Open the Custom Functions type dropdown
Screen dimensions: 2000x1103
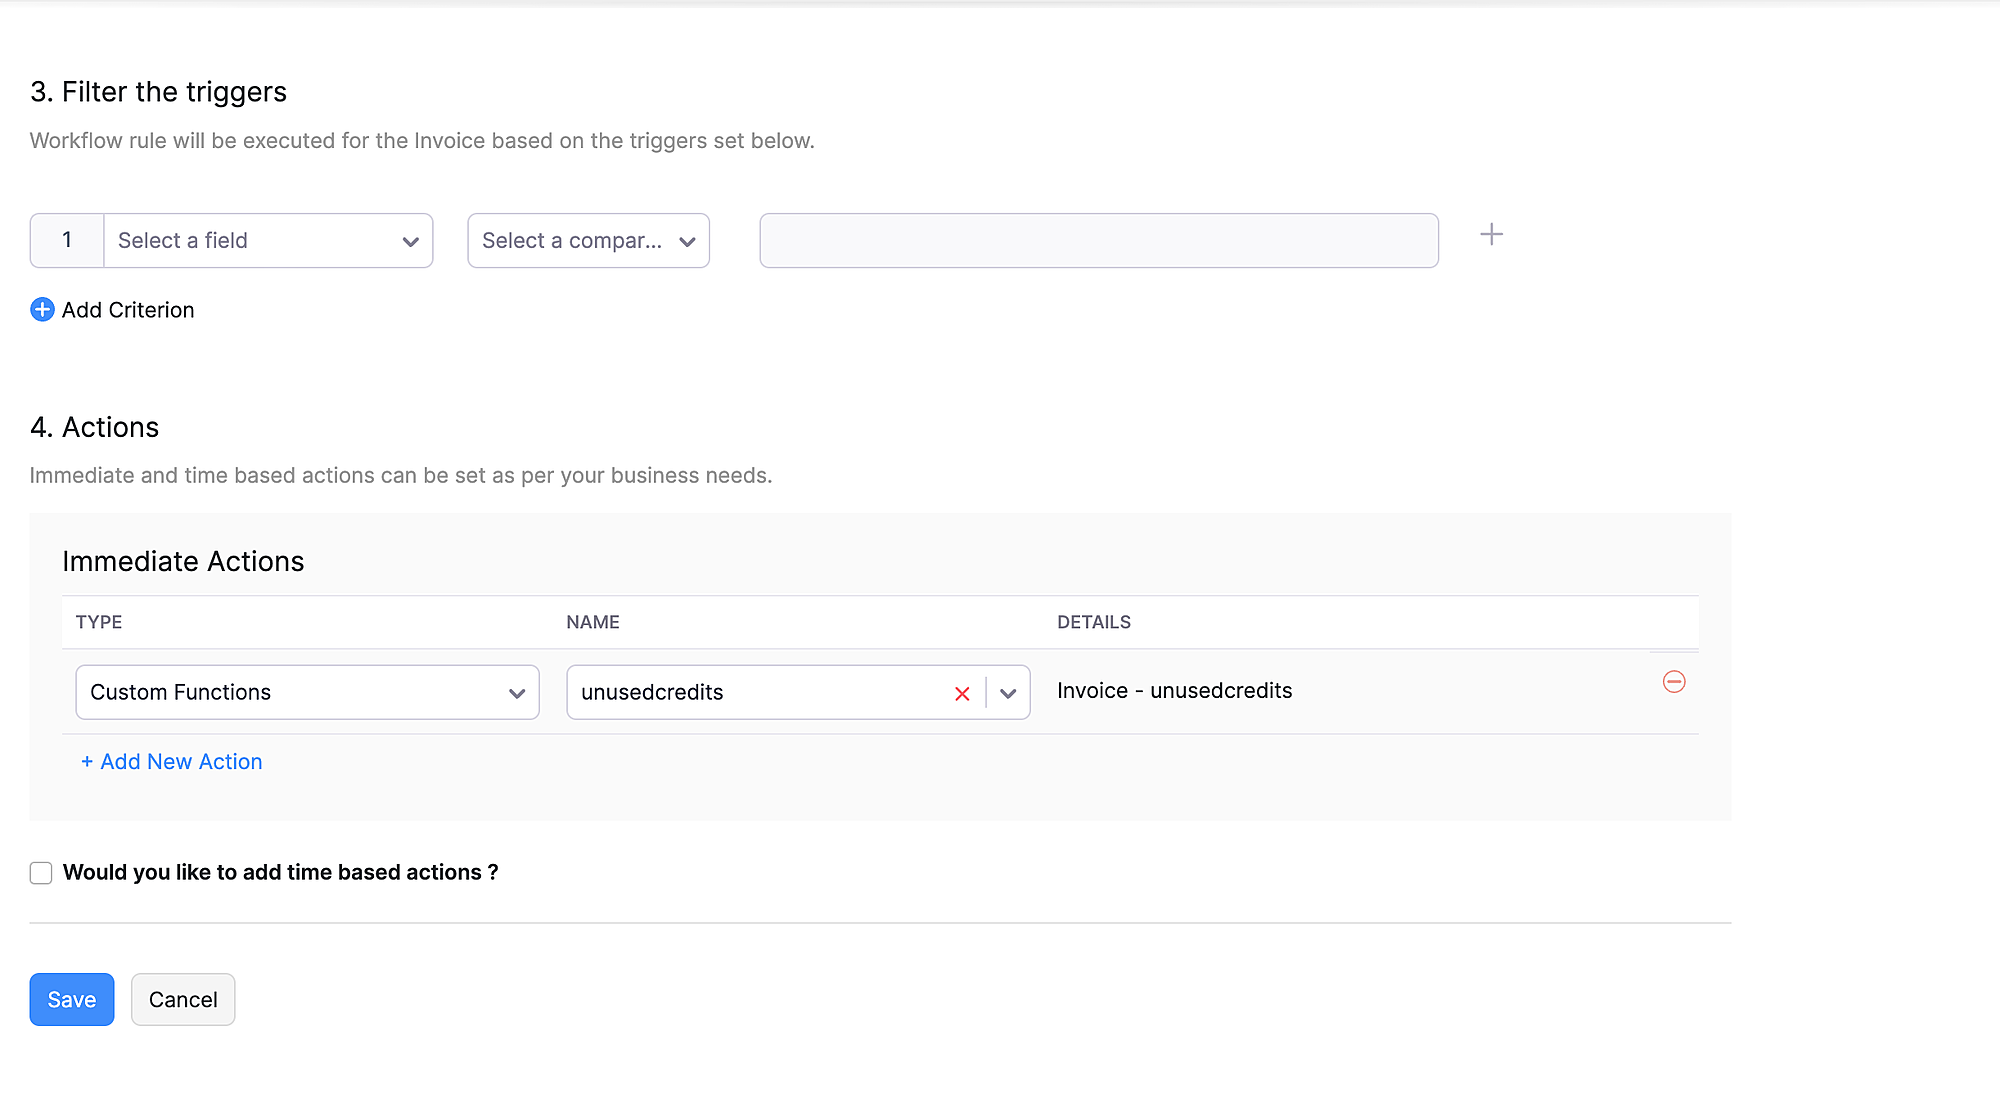[290, 693]
